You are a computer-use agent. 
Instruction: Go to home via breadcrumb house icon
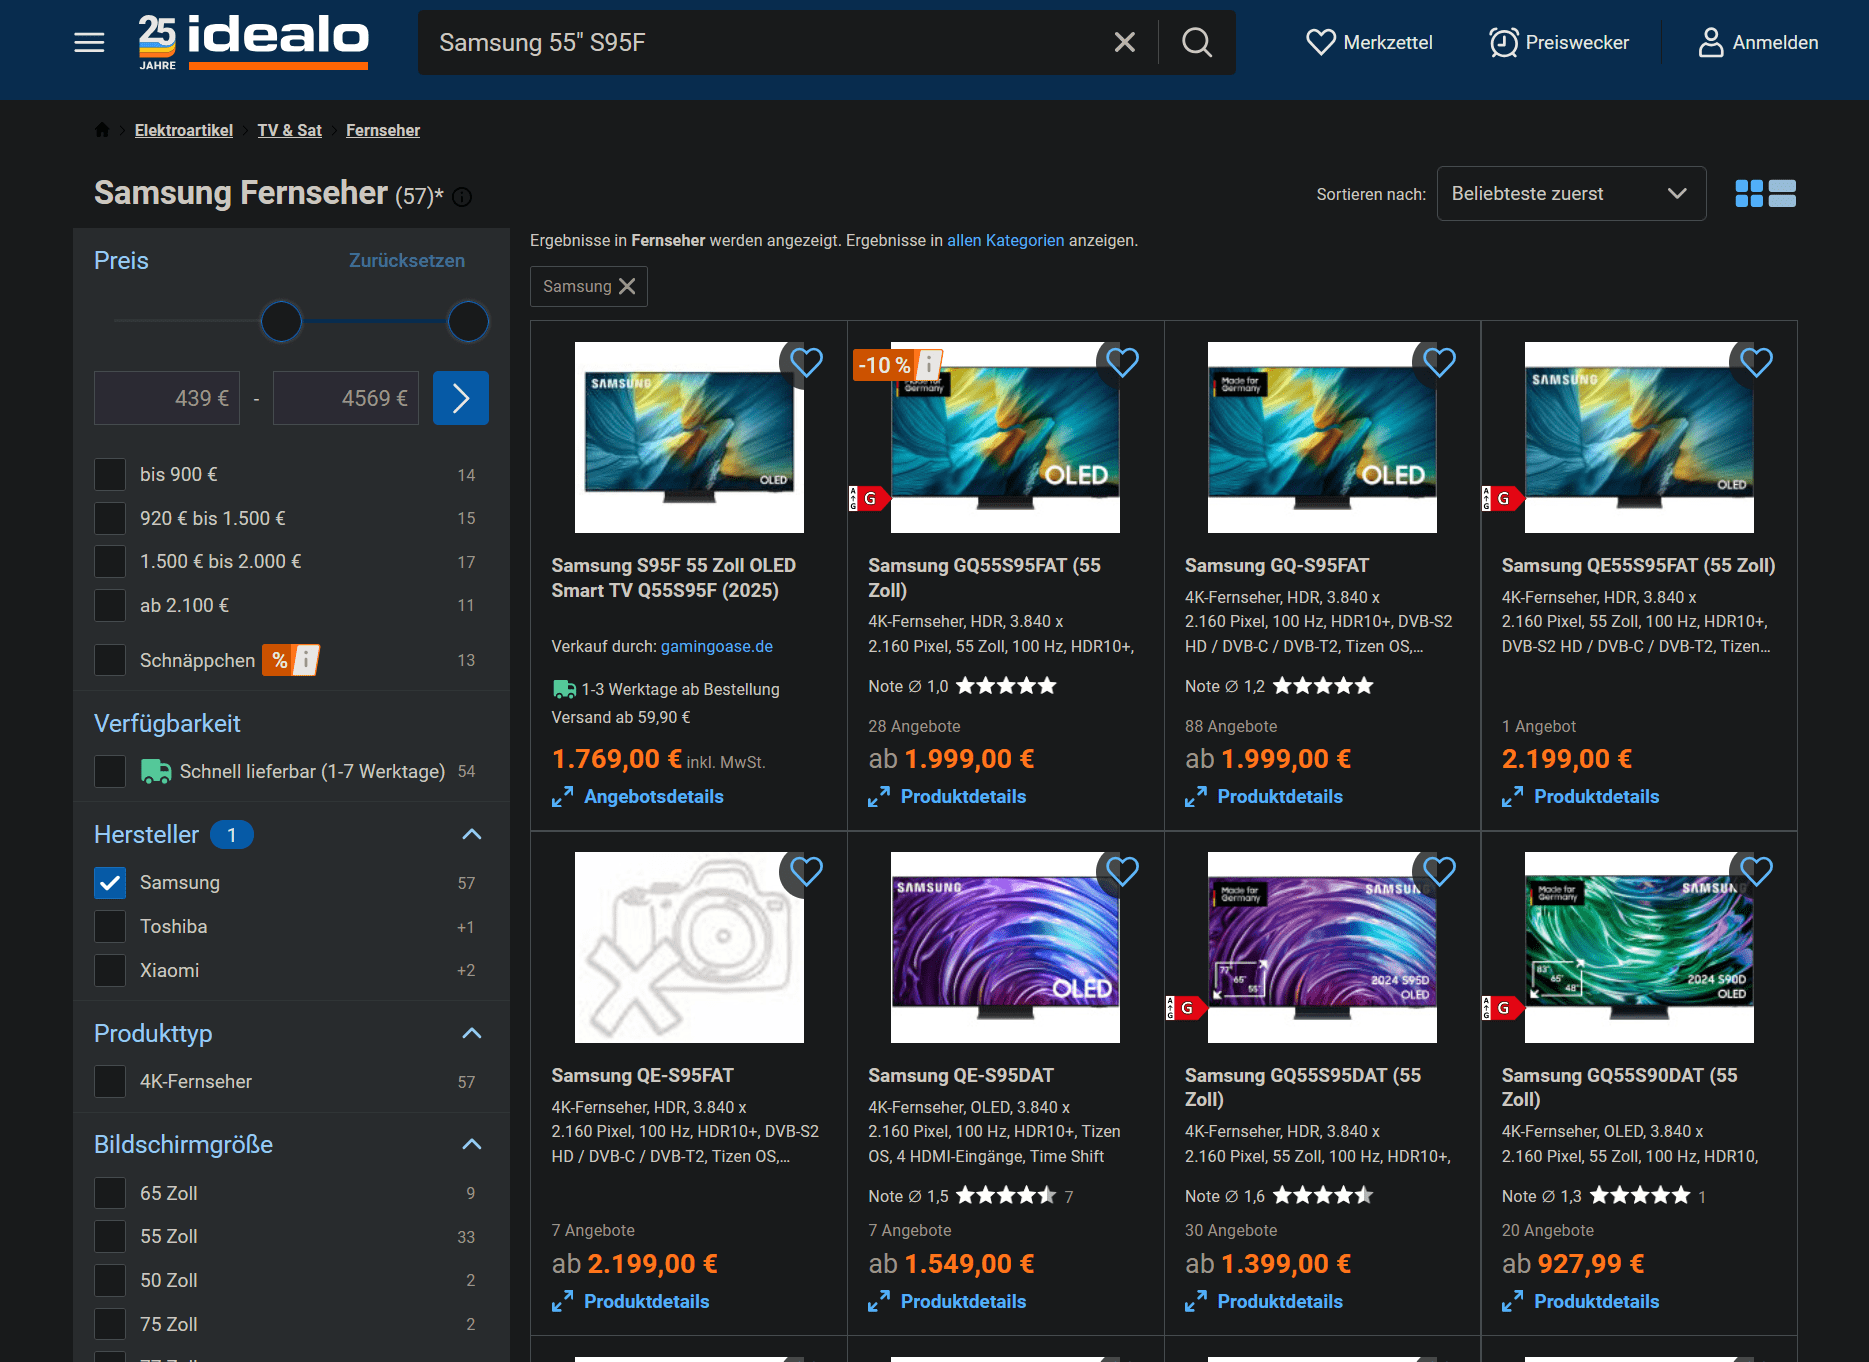point(102,130)
